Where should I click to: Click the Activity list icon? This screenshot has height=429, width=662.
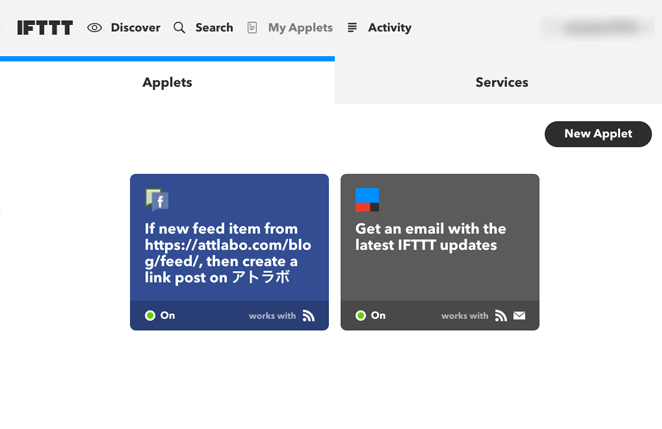(352, 28)
